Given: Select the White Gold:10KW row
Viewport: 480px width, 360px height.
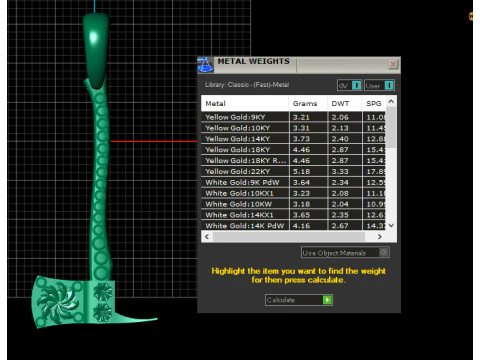Looking at the screenshot, I should pyautogui.click(x=294, y=204).
